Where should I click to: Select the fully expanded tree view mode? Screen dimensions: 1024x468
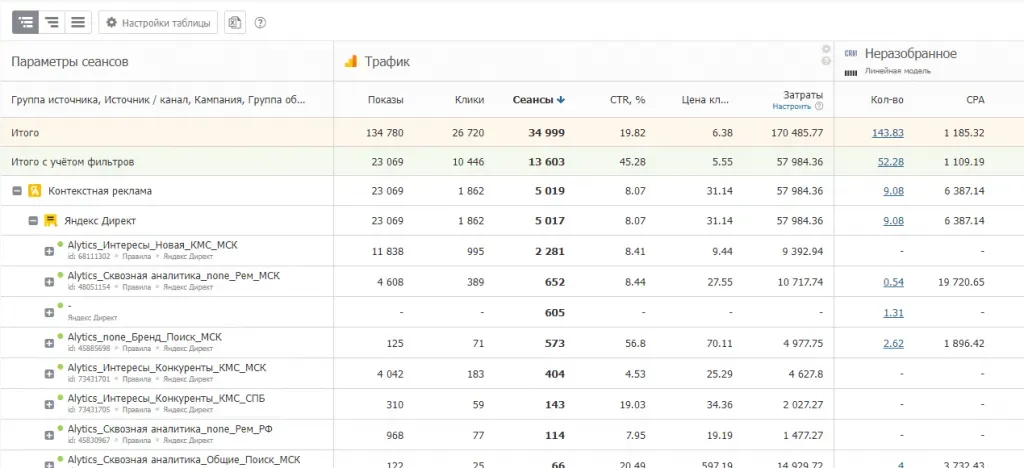click(25, 22)
